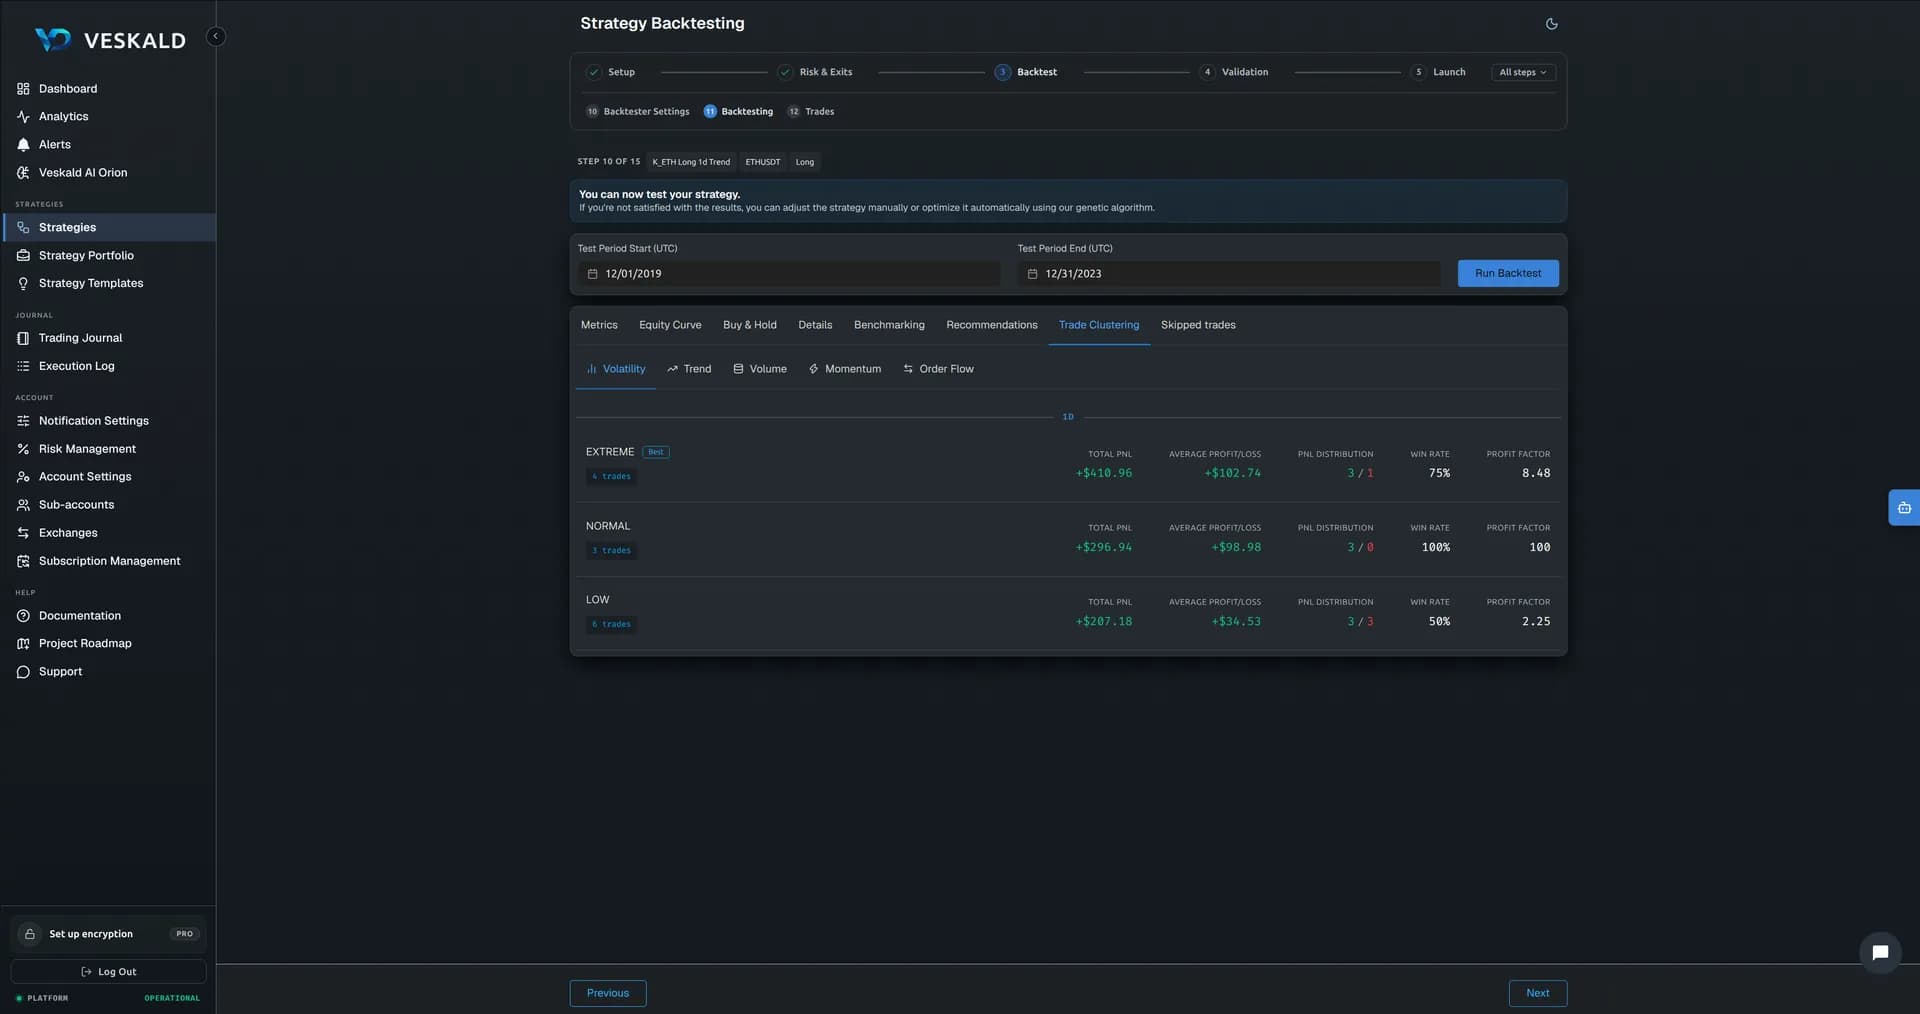
Task: Open Project Roadmap map icon
Action: (23, 644)
